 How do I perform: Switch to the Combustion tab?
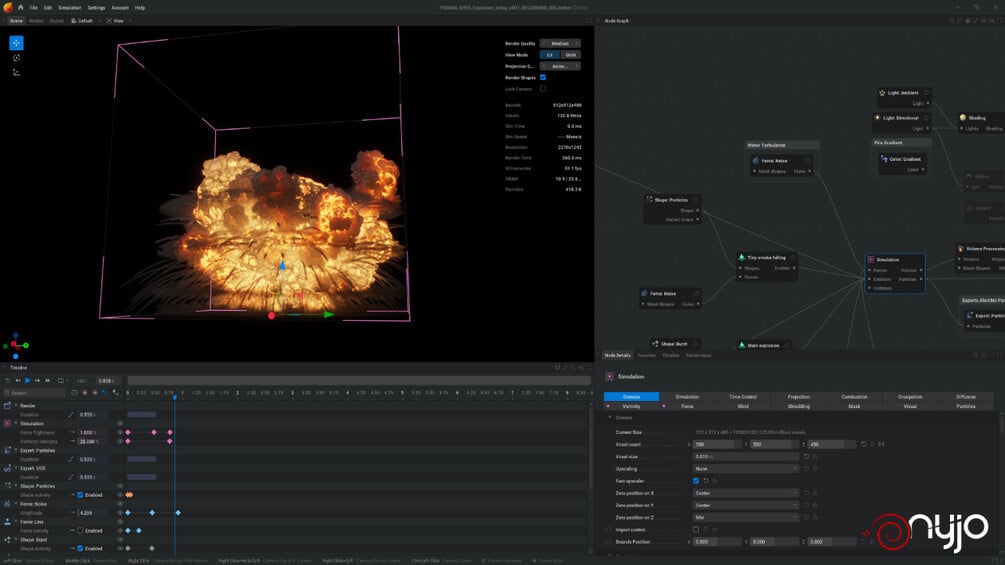coord(854,396)
